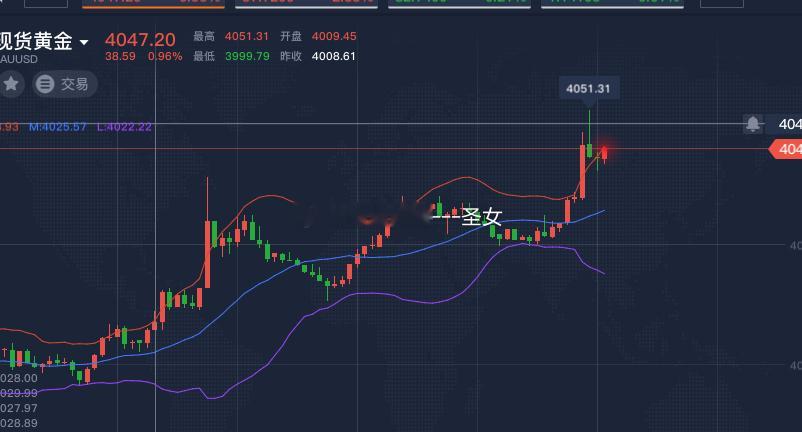802x432 pixels.
Task: Open the 交易 trade button
Action: (x=65, y=84)
